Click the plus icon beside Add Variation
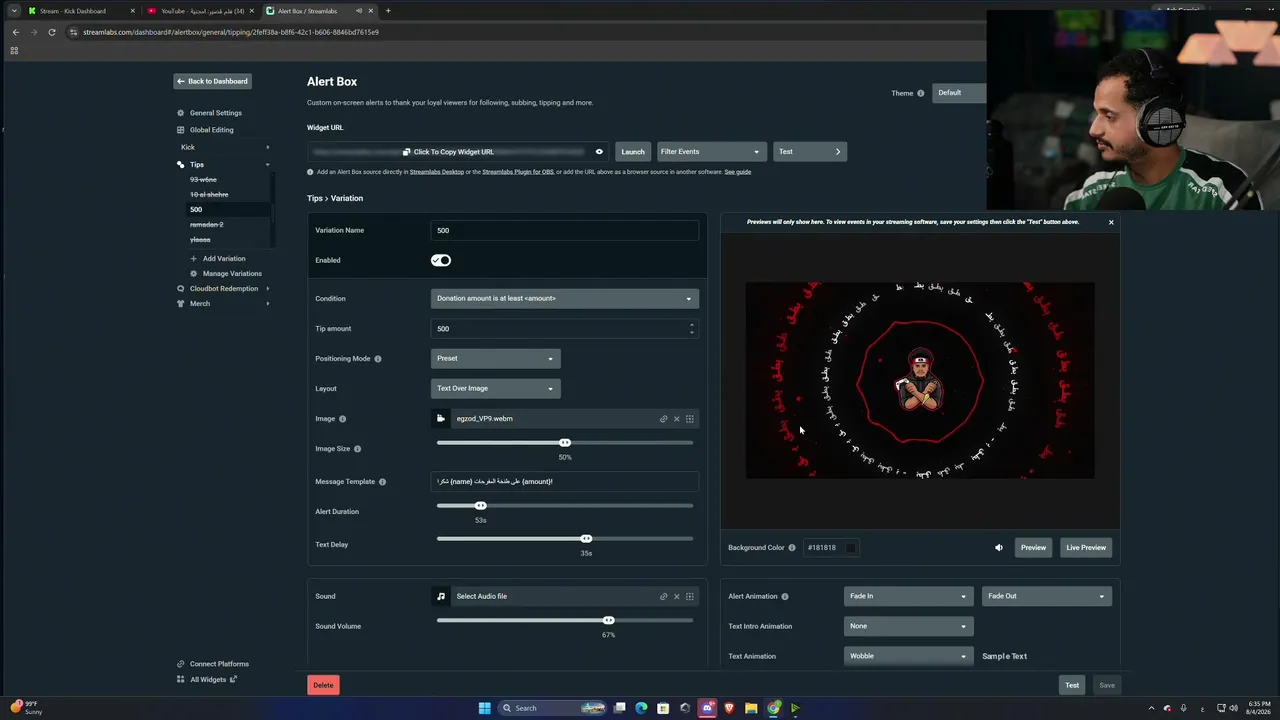This screenshot has width=1280, height=720. (193, 259)
